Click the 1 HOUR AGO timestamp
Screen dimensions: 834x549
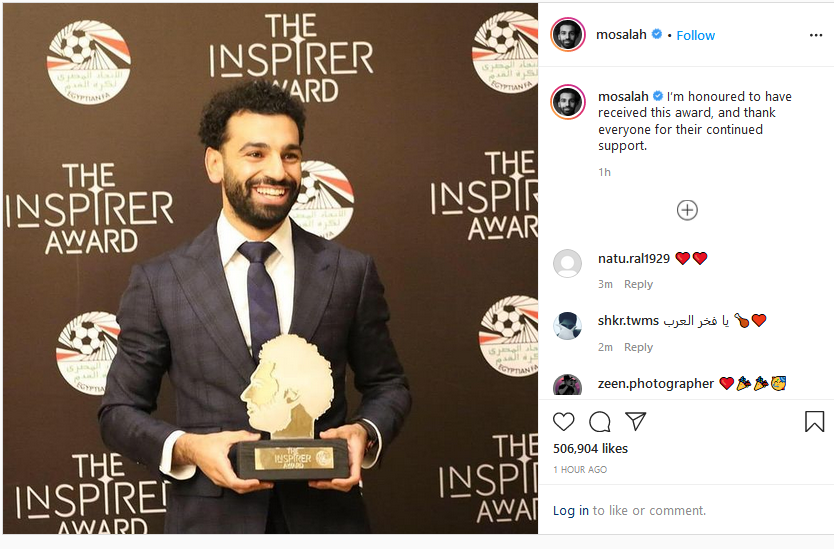tap(580, 470)
